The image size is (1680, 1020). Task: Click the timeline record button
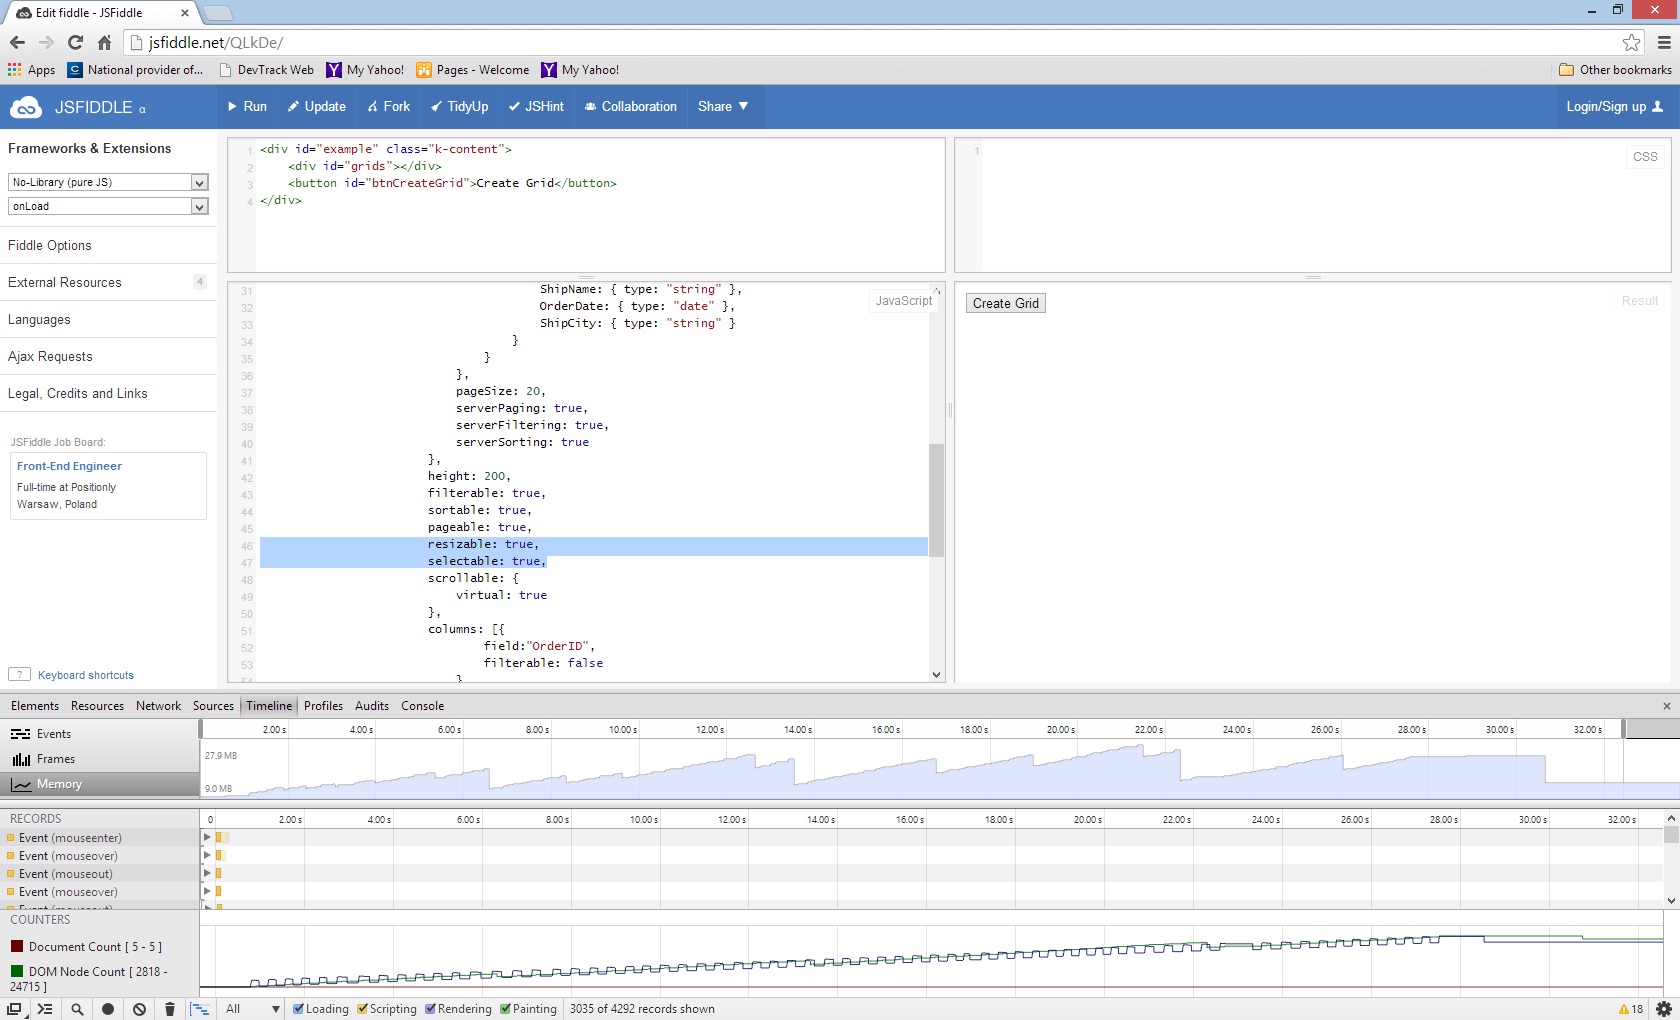[x=108, y=1009]
